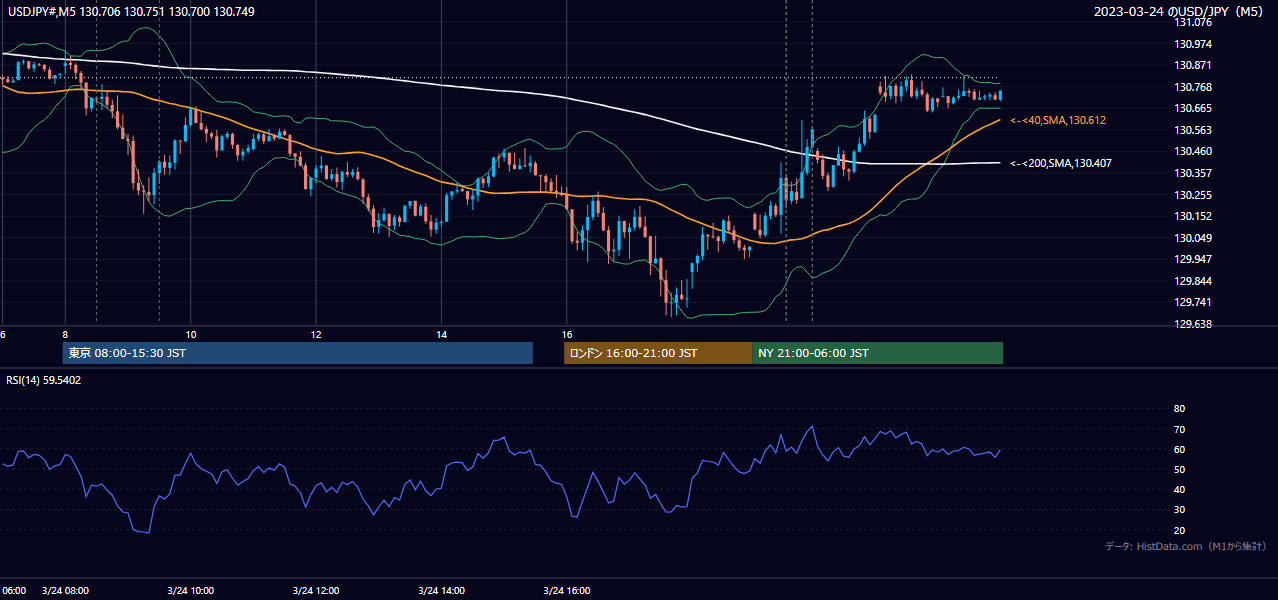Click price axis value 130.255

point(1192,195)
